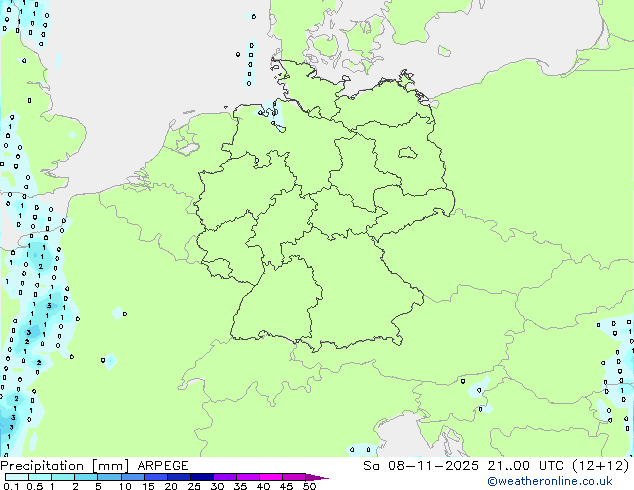The height and width of the screenshot is (490, 634).
Task: Pick the 2 to 5 mm legend swatch
Action: (x=86, y=477)
